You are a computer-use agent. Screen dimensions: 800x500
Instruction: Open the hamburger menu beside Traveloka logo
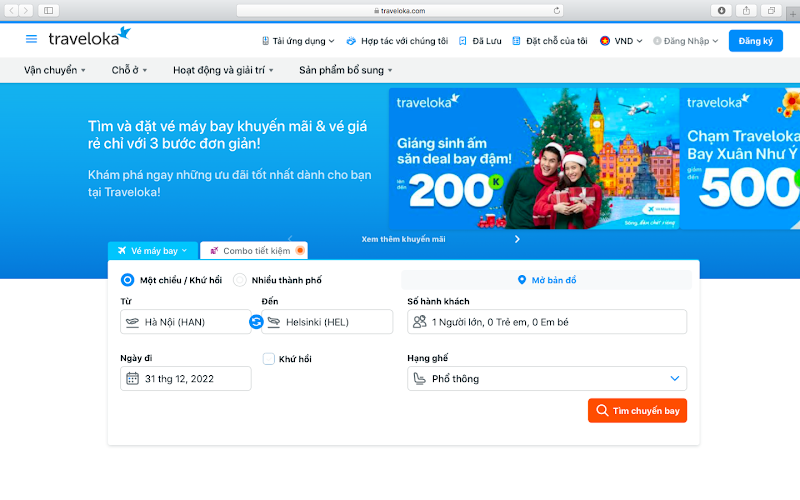[x=31, y=39]
